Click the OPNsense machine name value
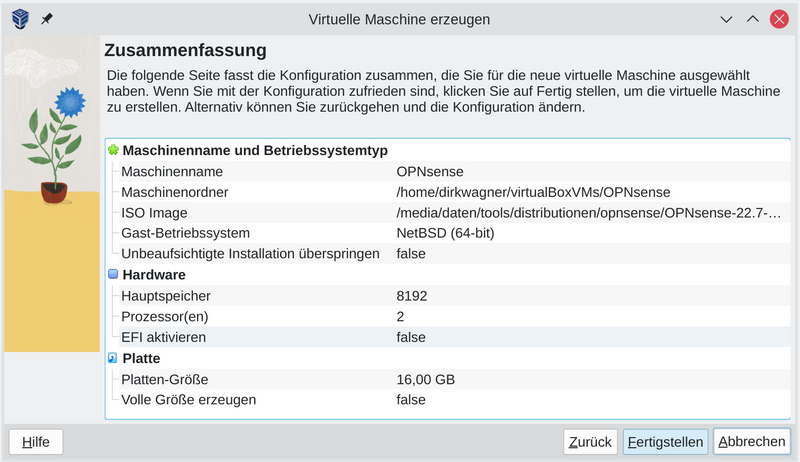 (430, 171)
